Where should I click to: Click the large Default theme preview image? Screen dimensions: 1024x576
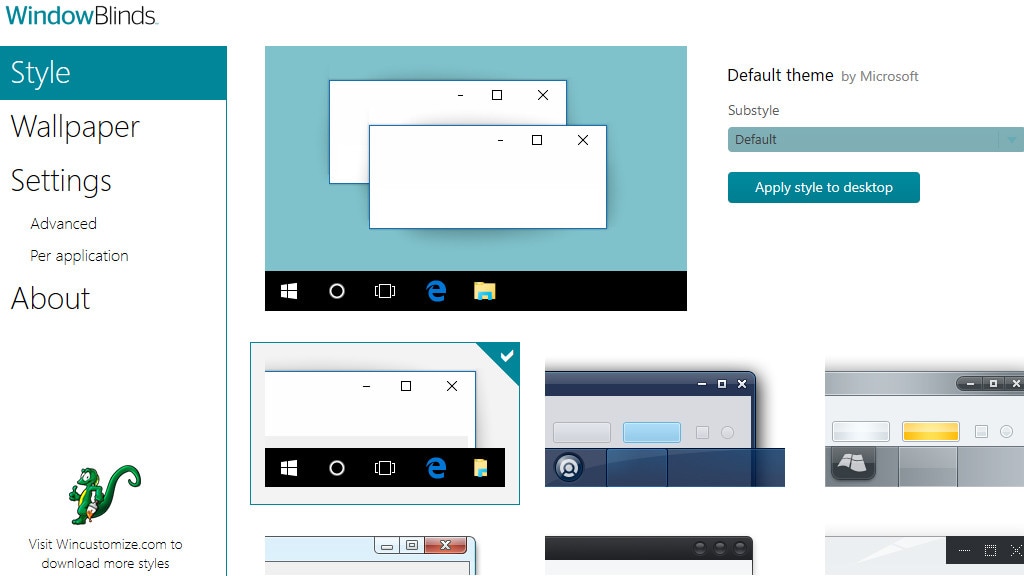pos(475,178)
